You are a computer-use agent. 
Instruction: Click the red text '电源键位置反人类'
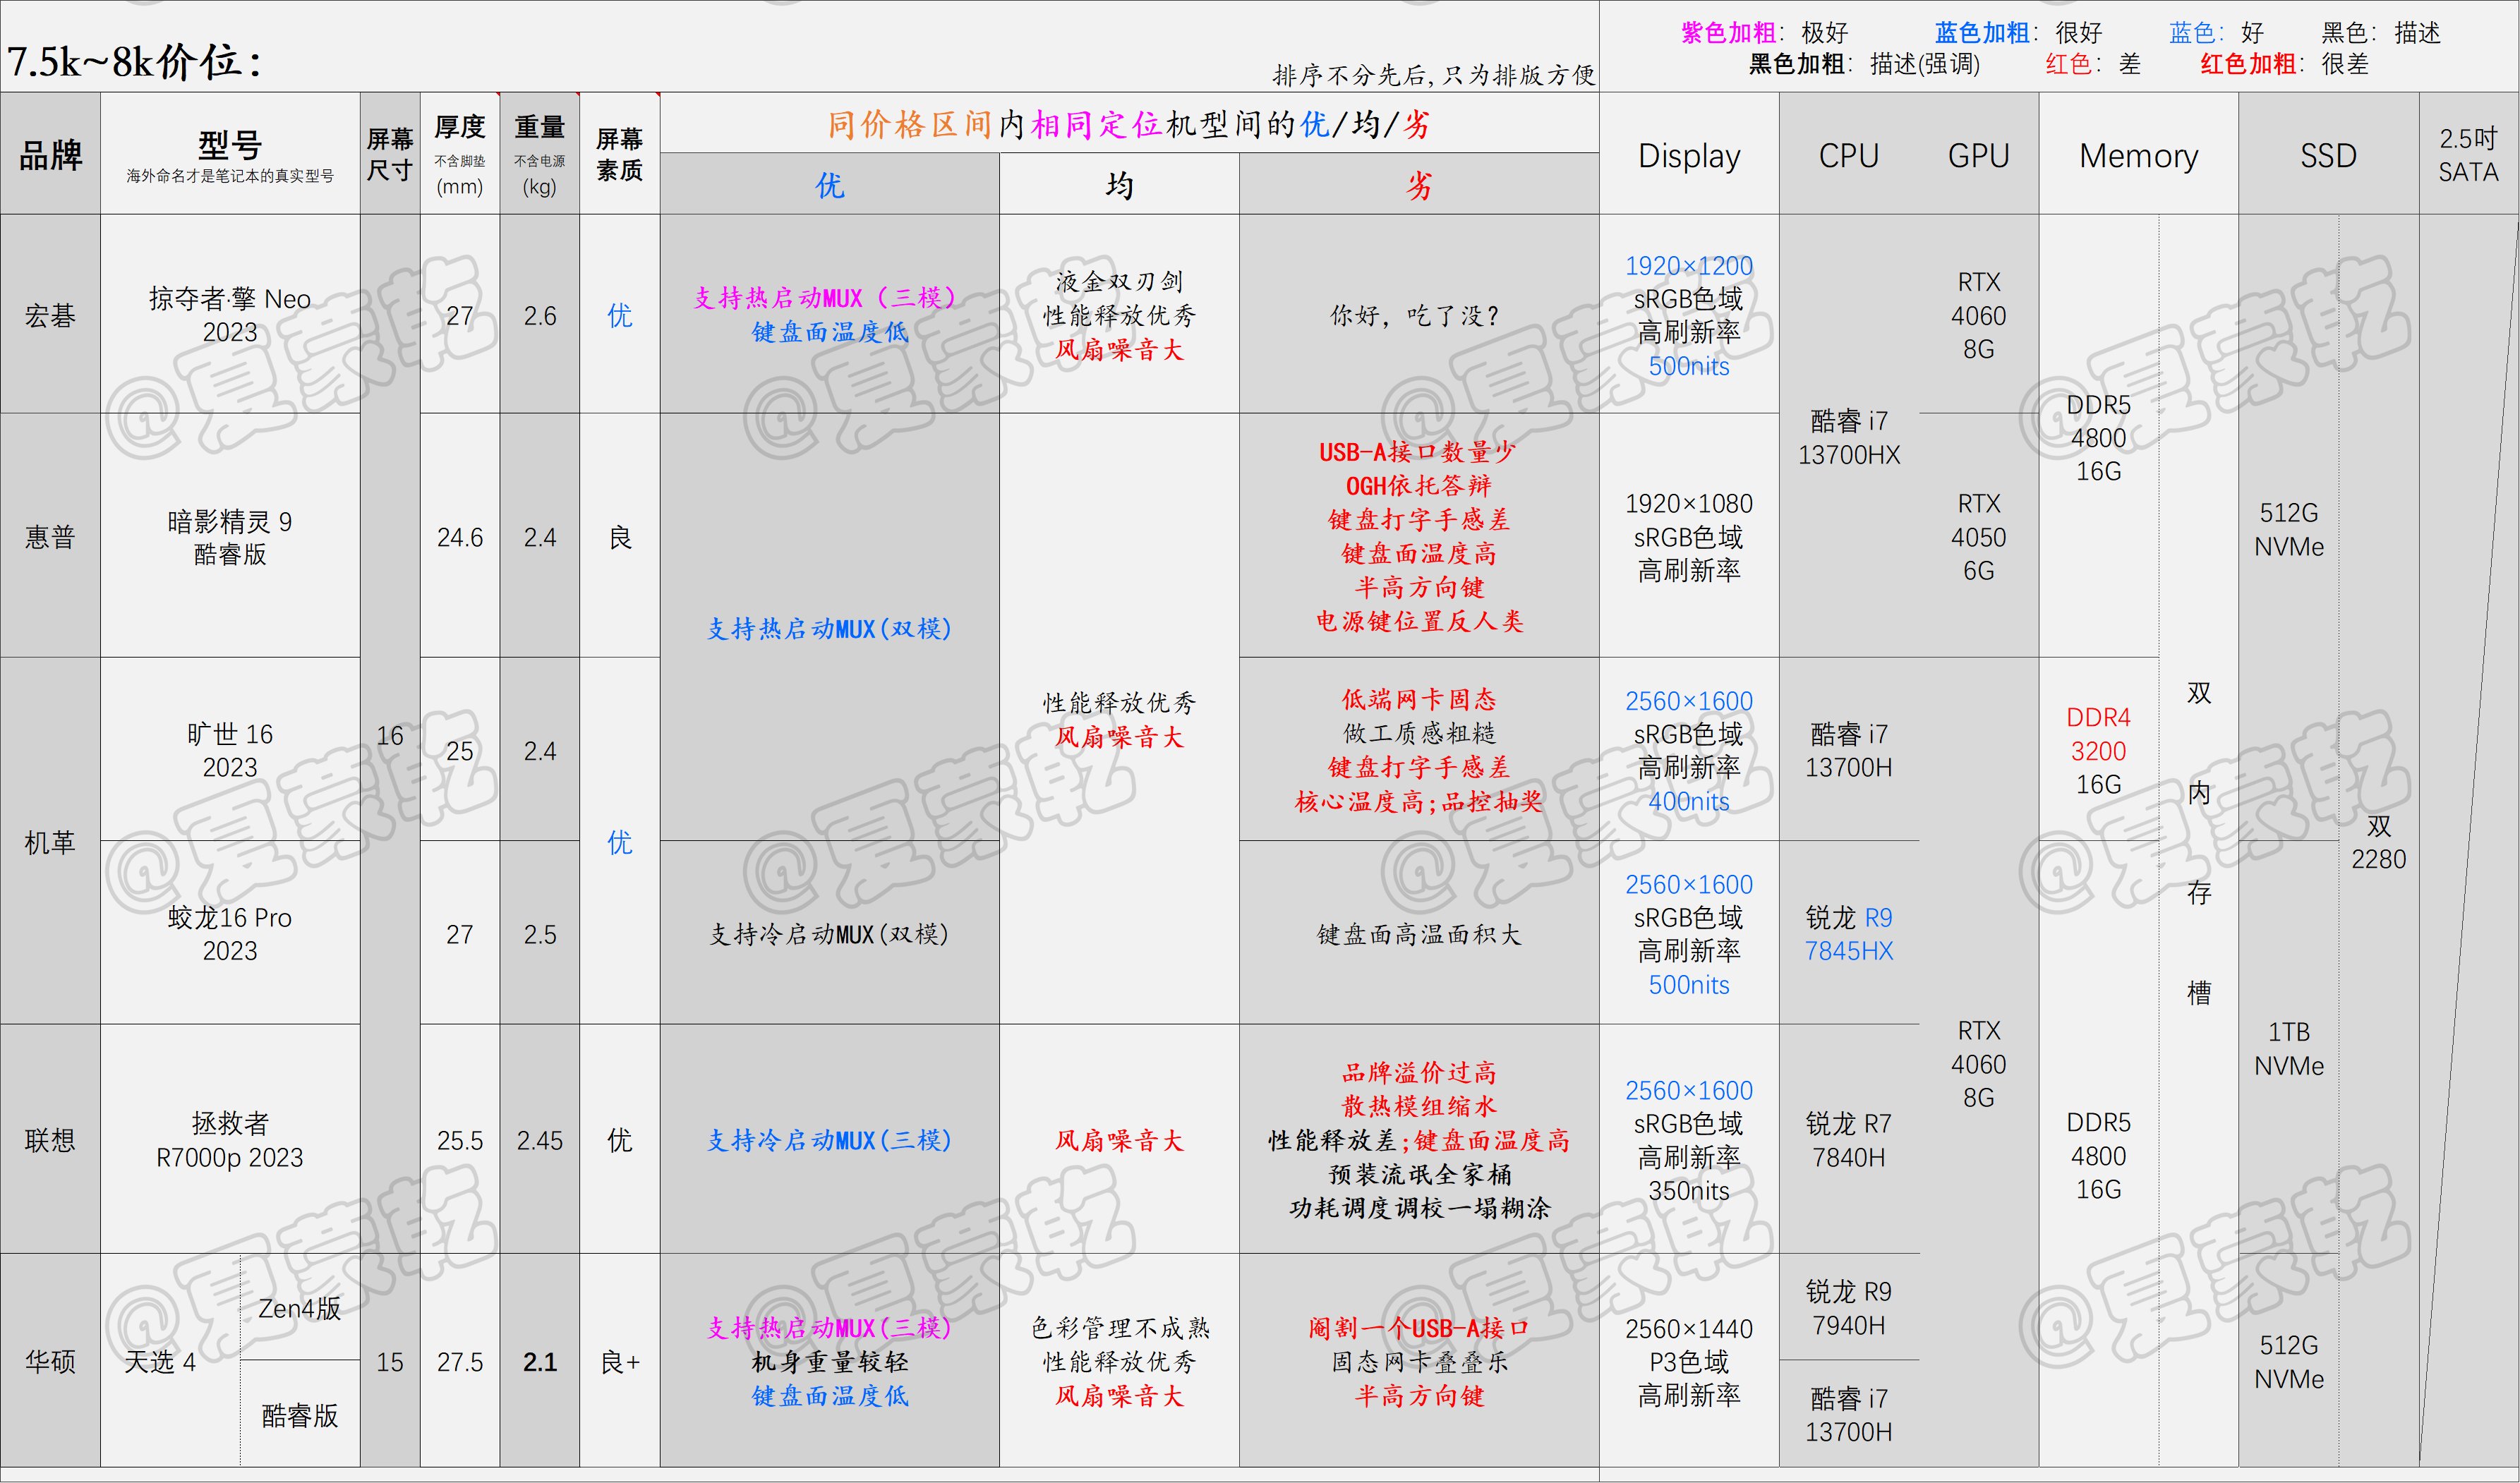click(1419, 621)
